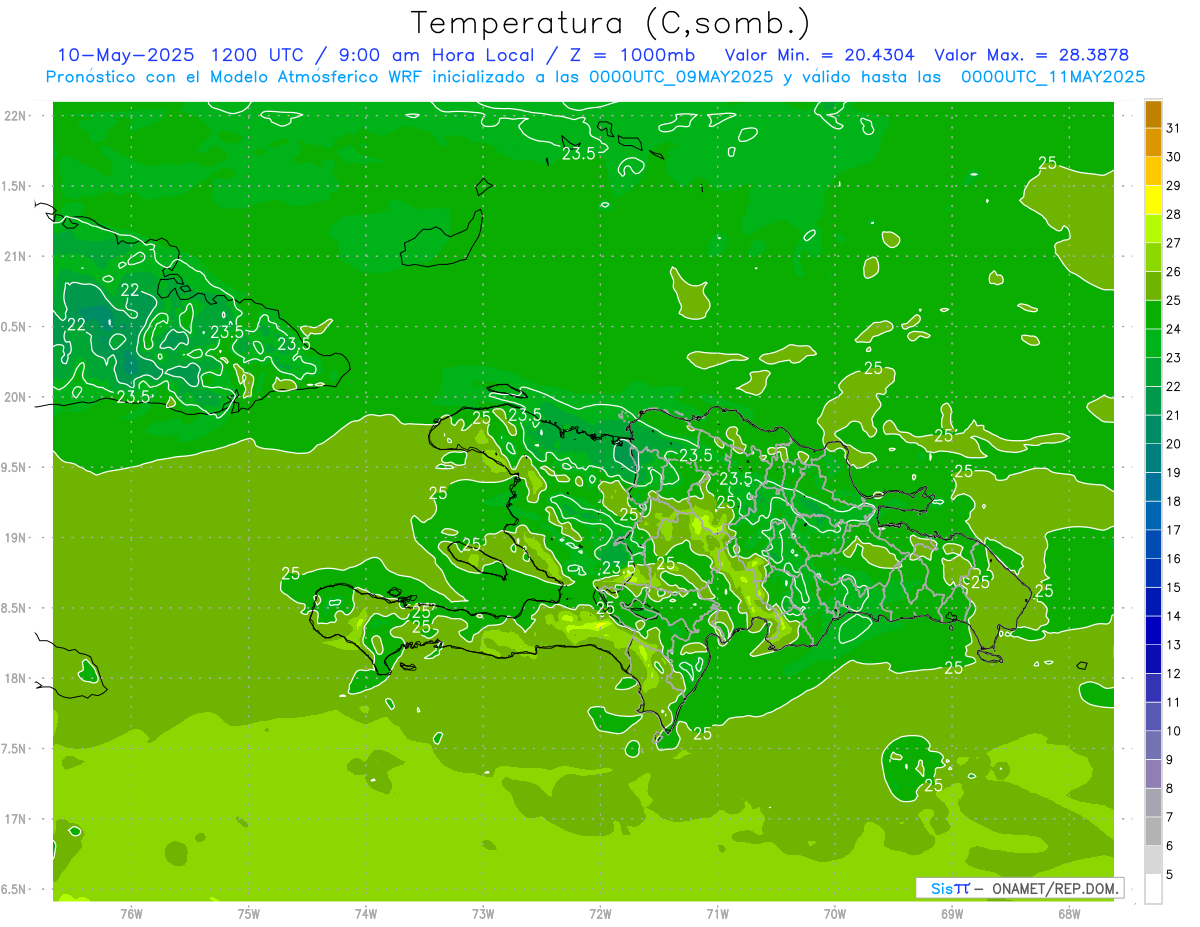The height and width of the screenshot is (927, 1200).
Task: Pick the purple swatch between 8 and 9
Action: pos(1153,774)
